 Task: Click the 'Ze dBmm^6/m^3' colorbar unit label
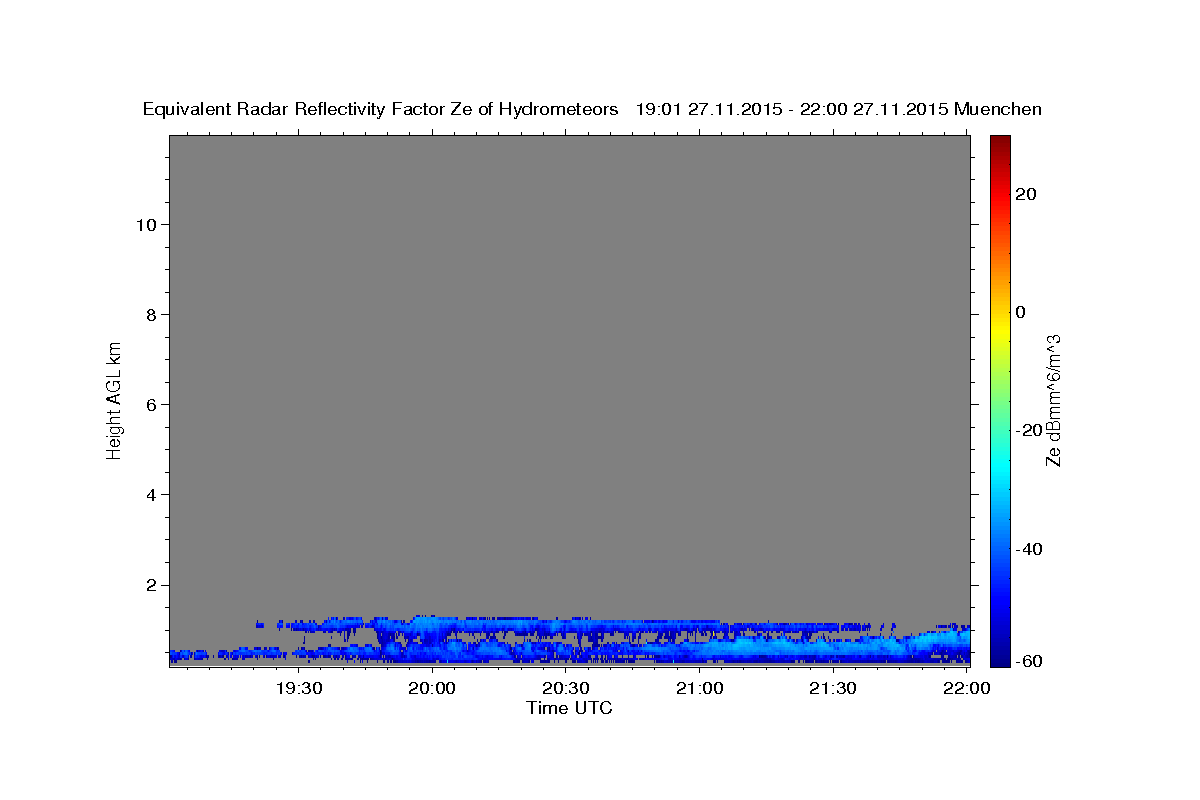(1053, 400)
